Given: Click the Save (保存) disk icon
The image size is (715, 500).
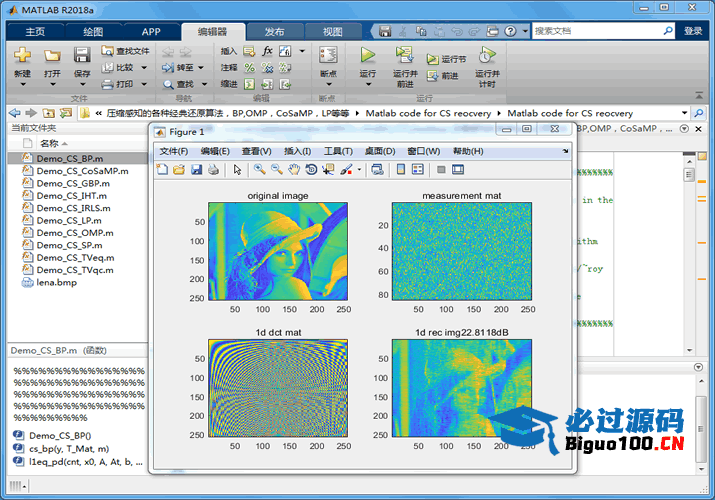Looking at the screenshot, I should click(x=82, y=55).
